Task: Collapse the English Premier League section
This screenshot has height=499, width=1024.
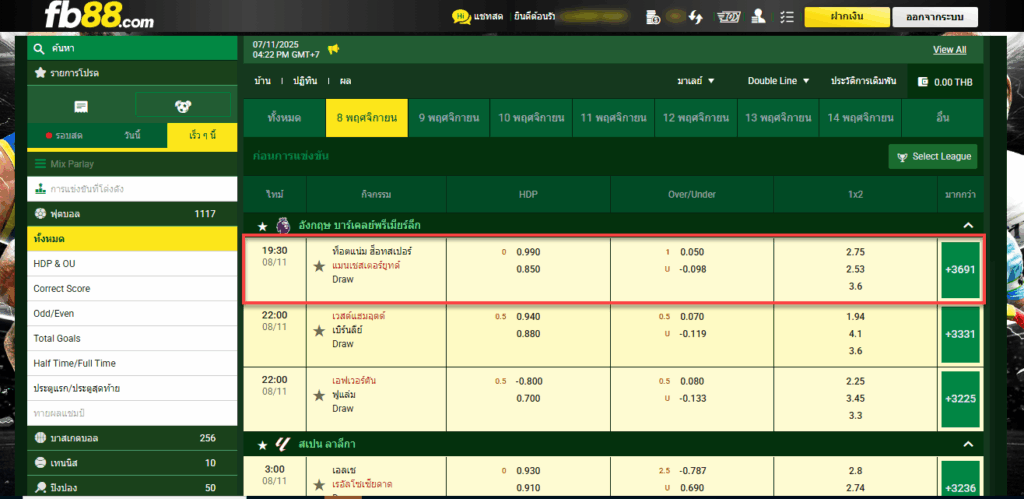Action: pos(967,225)
